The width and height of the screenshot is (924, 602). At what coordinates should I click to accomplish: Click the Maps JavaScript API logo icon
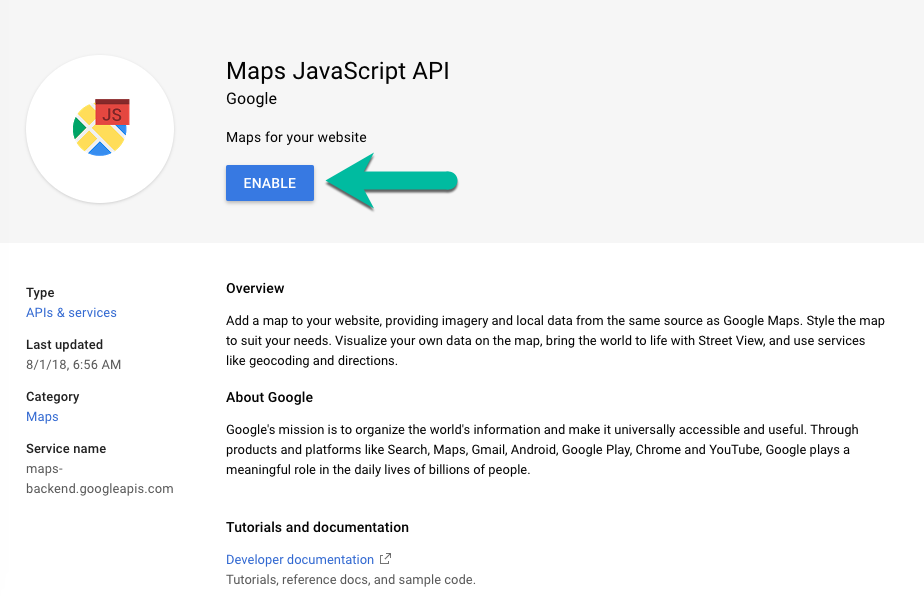[101, 128]
